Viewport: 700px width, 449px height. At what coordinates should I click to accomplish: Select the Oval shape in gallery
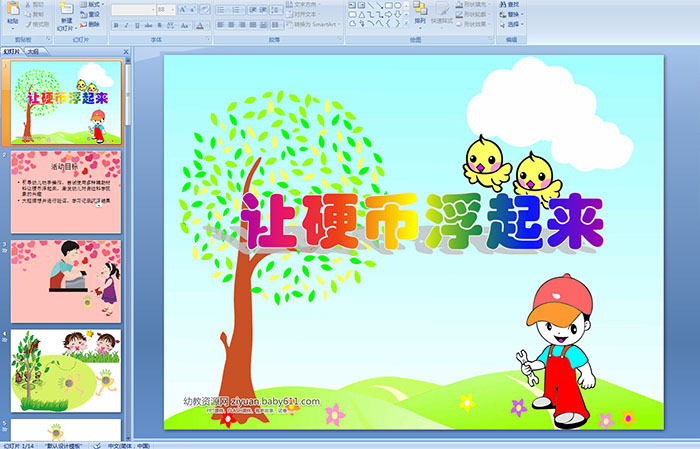pos(397,5)
